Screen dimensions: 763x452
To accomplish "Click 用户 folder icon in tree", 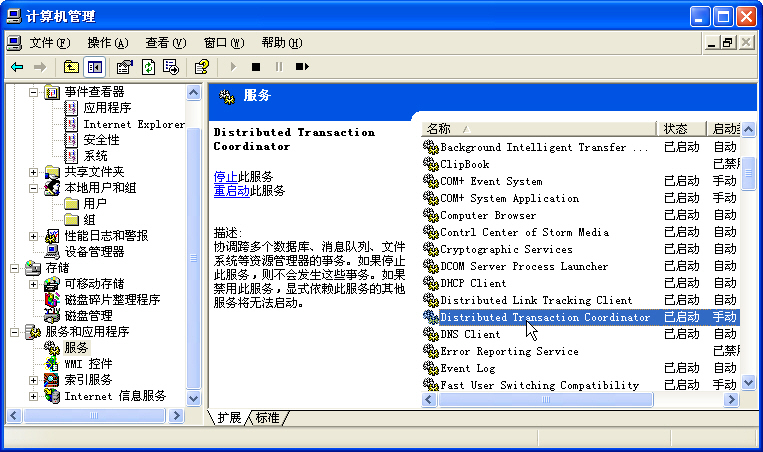I will click(72, 203).
